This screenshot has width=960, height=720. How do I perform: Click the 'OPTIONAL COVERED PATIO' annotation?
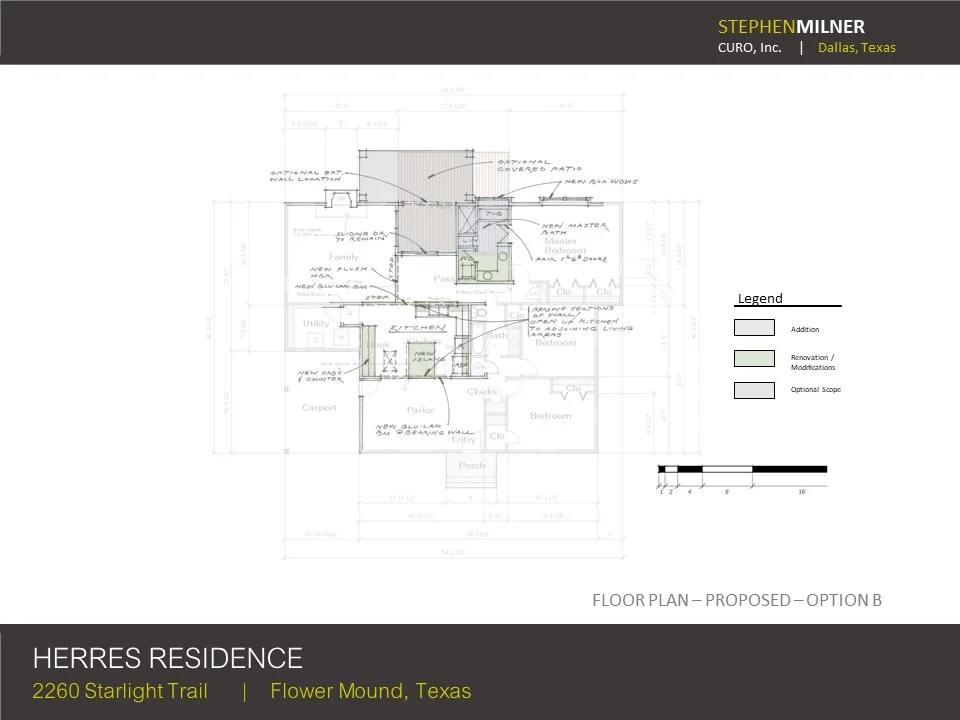coord(539,165)
